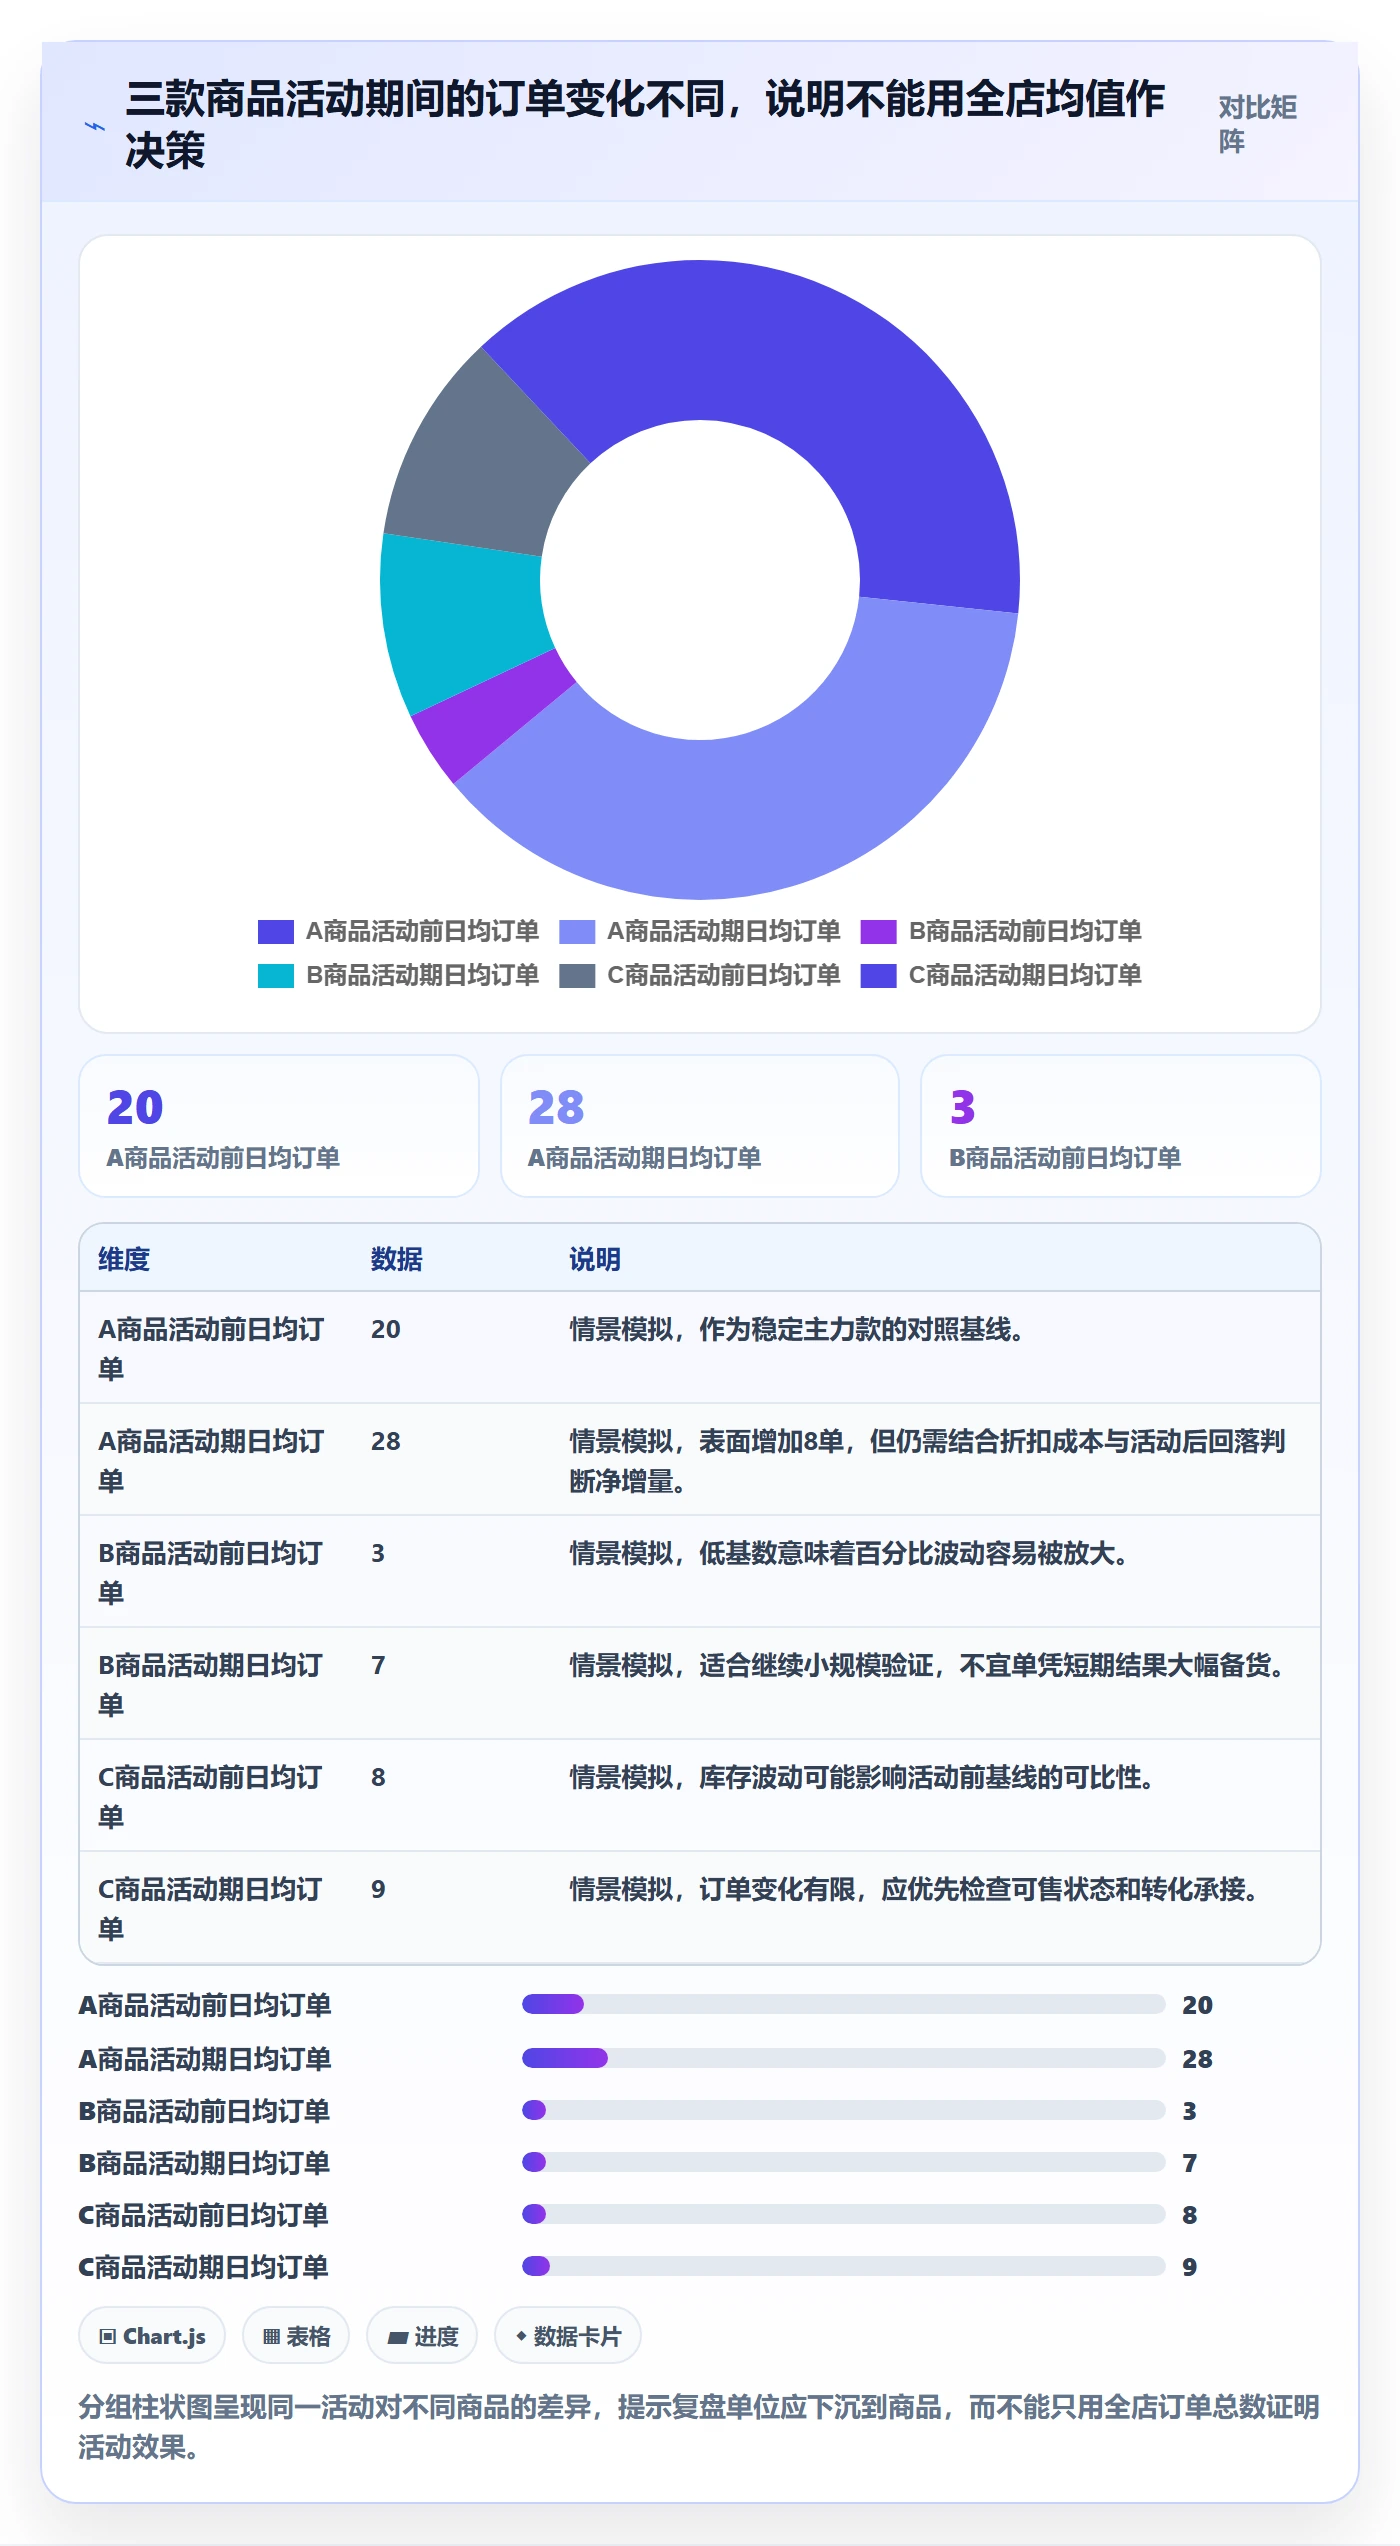Screen dimensions: 1400x2546
Task: Click the 说明 table column header
Action: pos(595,1259)
